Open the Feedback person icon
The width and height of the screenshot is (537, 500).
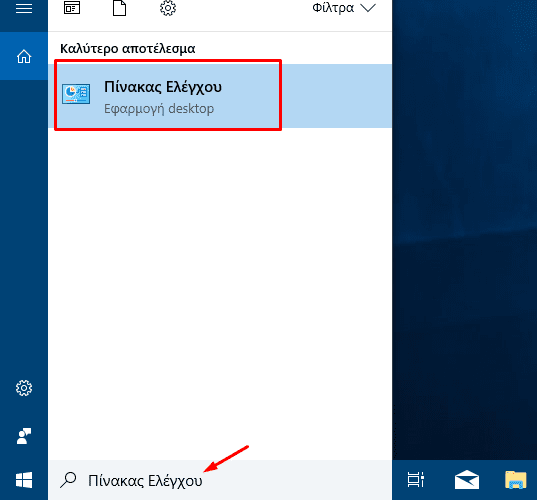pos(24,436)
